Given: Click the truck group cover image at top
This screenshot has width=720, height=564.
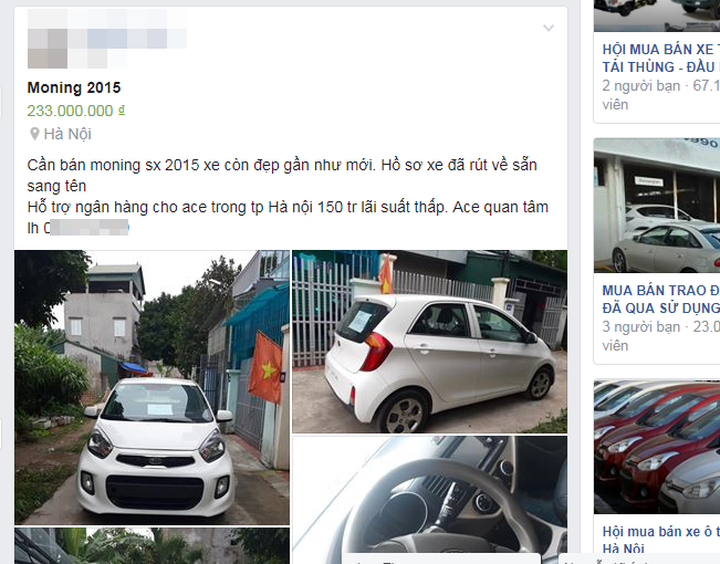Looking at the screenshot, I should click(657, 16).
